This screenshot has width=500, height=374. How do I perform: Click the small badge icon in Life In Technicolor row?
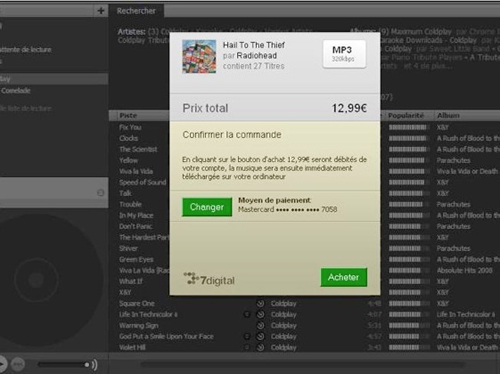coord(247,314)
